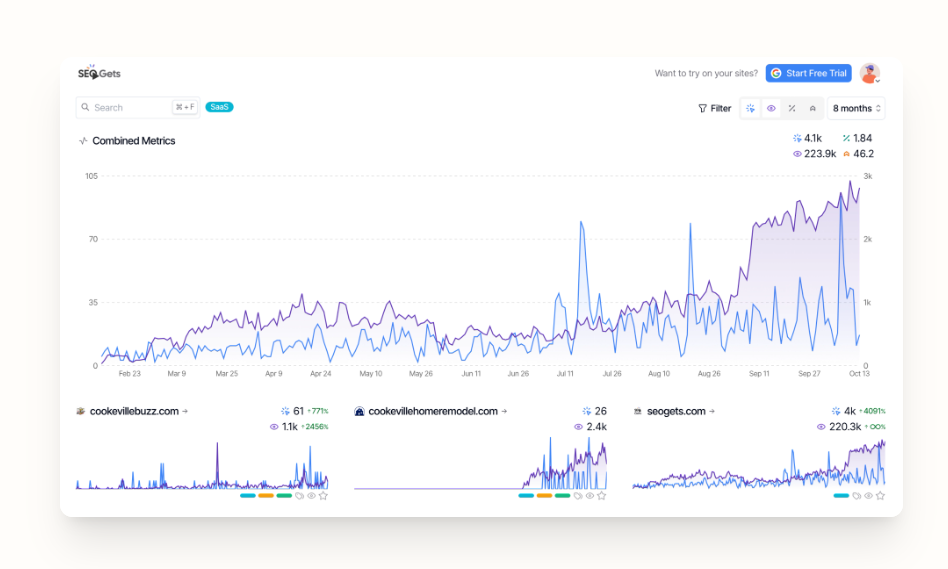This screenshot has height=569, width=948.
Task: Click the seogets.com clicks icon beside 4k
Action: (836, 411)
